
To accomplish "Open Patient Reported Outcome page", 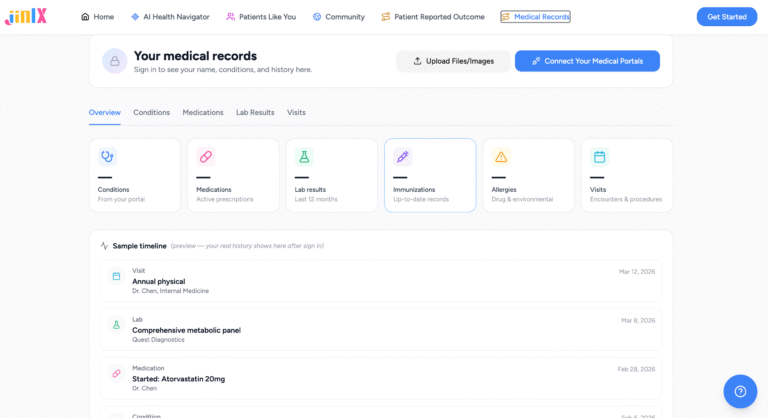I will (433, 17).
